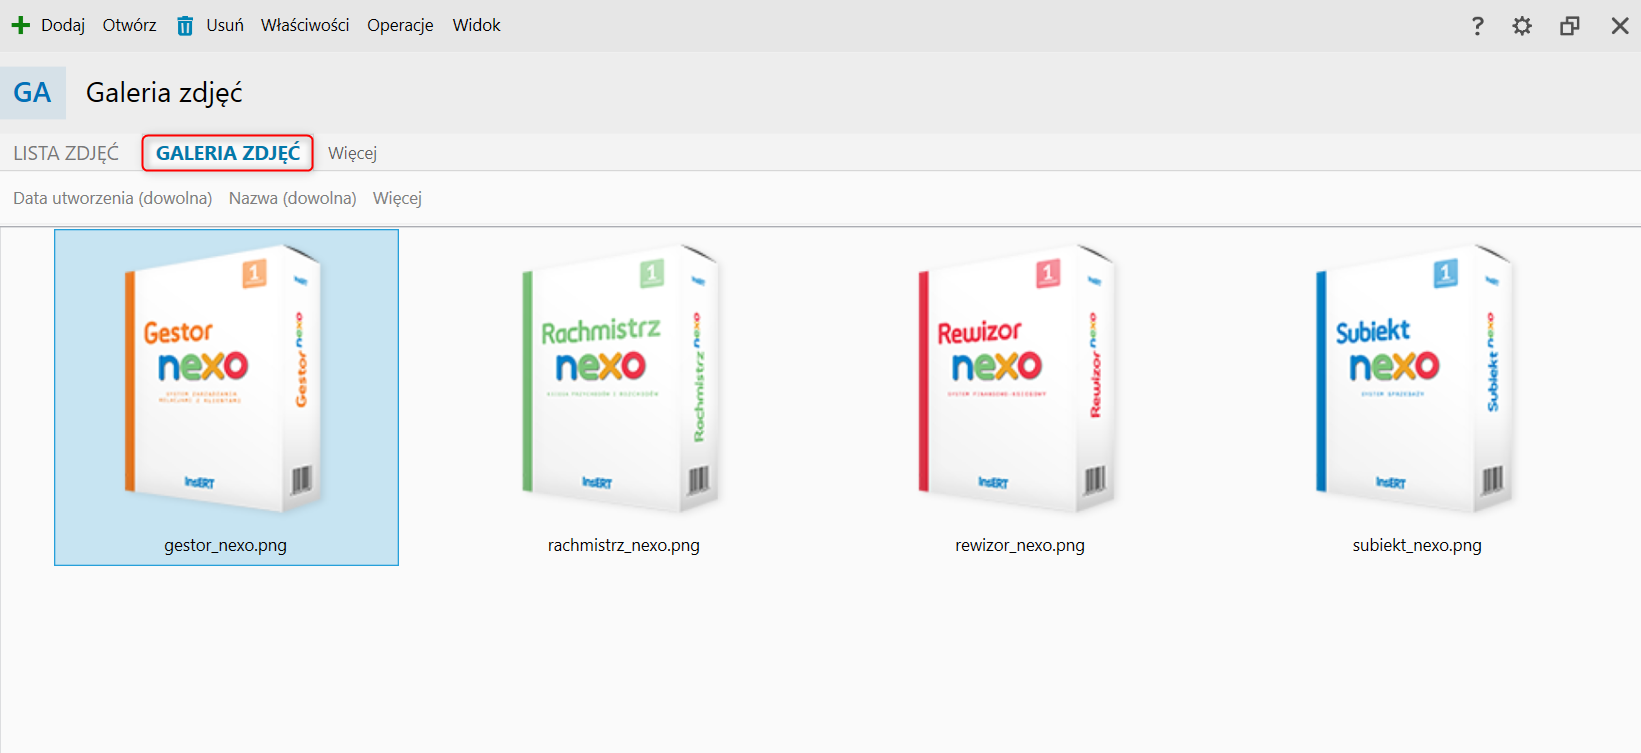This screenshot has width=1641, height=753.
Task: Click the rewizor_nexo.png file name
Action: click(x=1020, y=545)
